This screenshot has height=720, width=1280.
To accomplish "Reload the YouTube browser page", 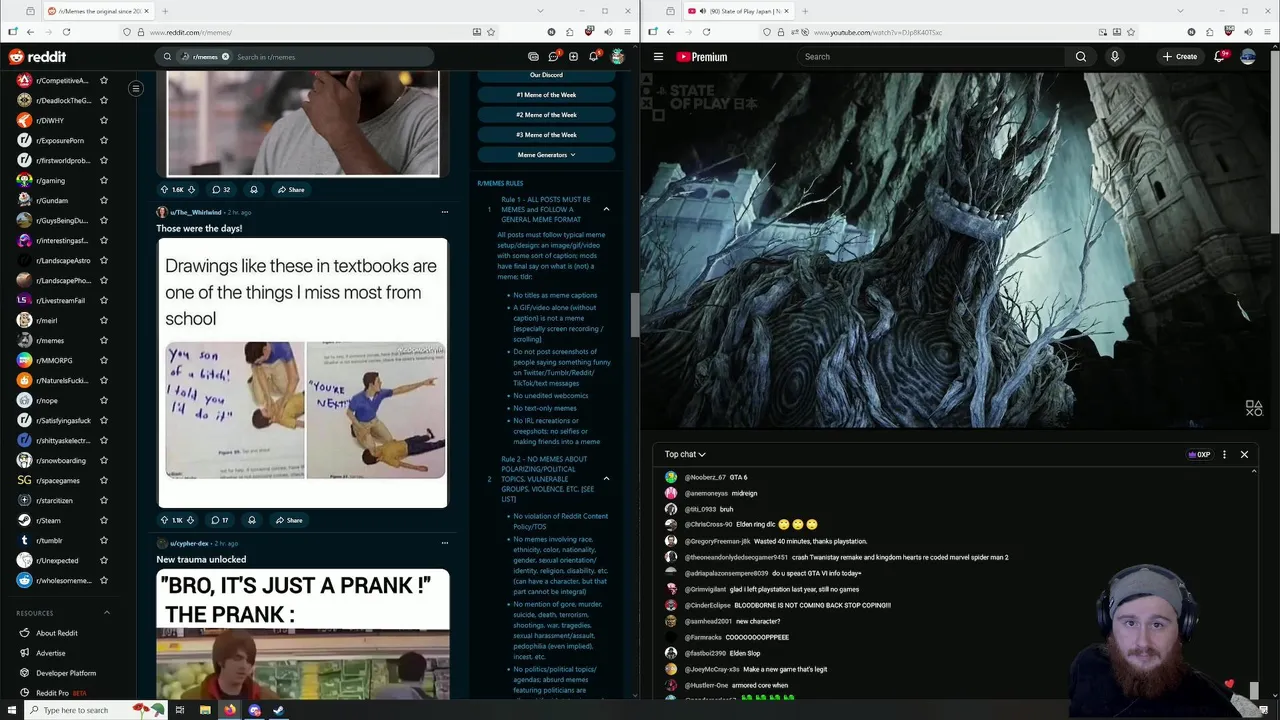I will pyautogui.click(x=706, y=32).
